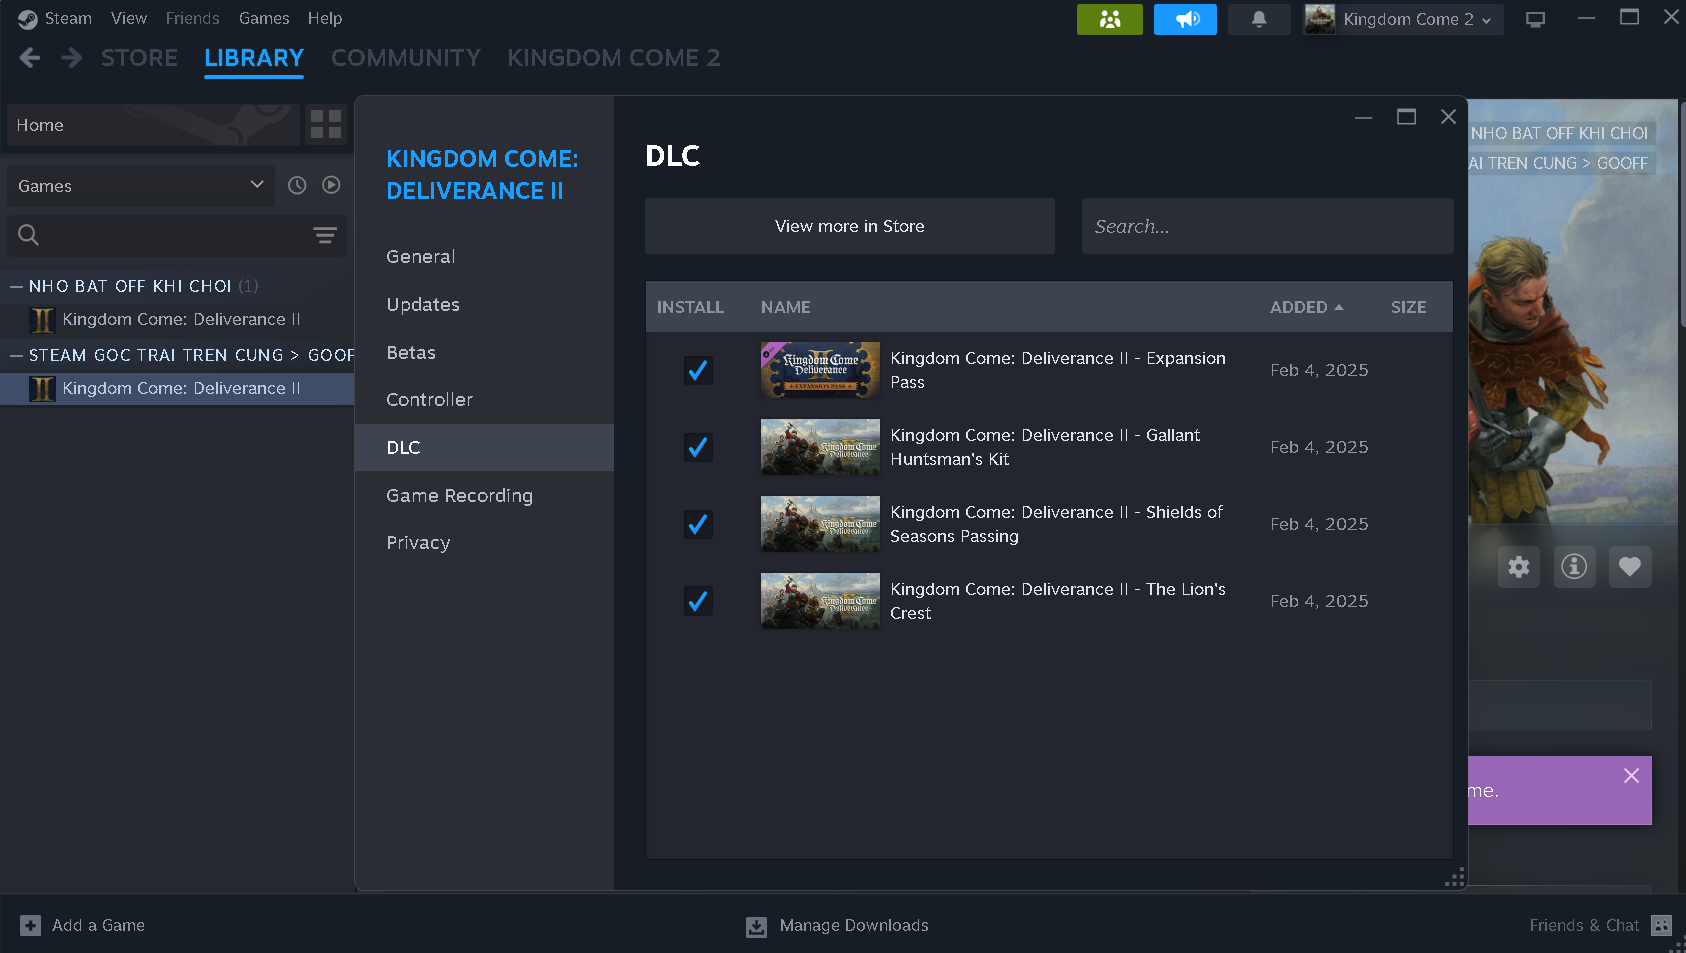
Task: Collapse the NHO BAT OFF KHI CHOI collection
Action: point(16,286)
